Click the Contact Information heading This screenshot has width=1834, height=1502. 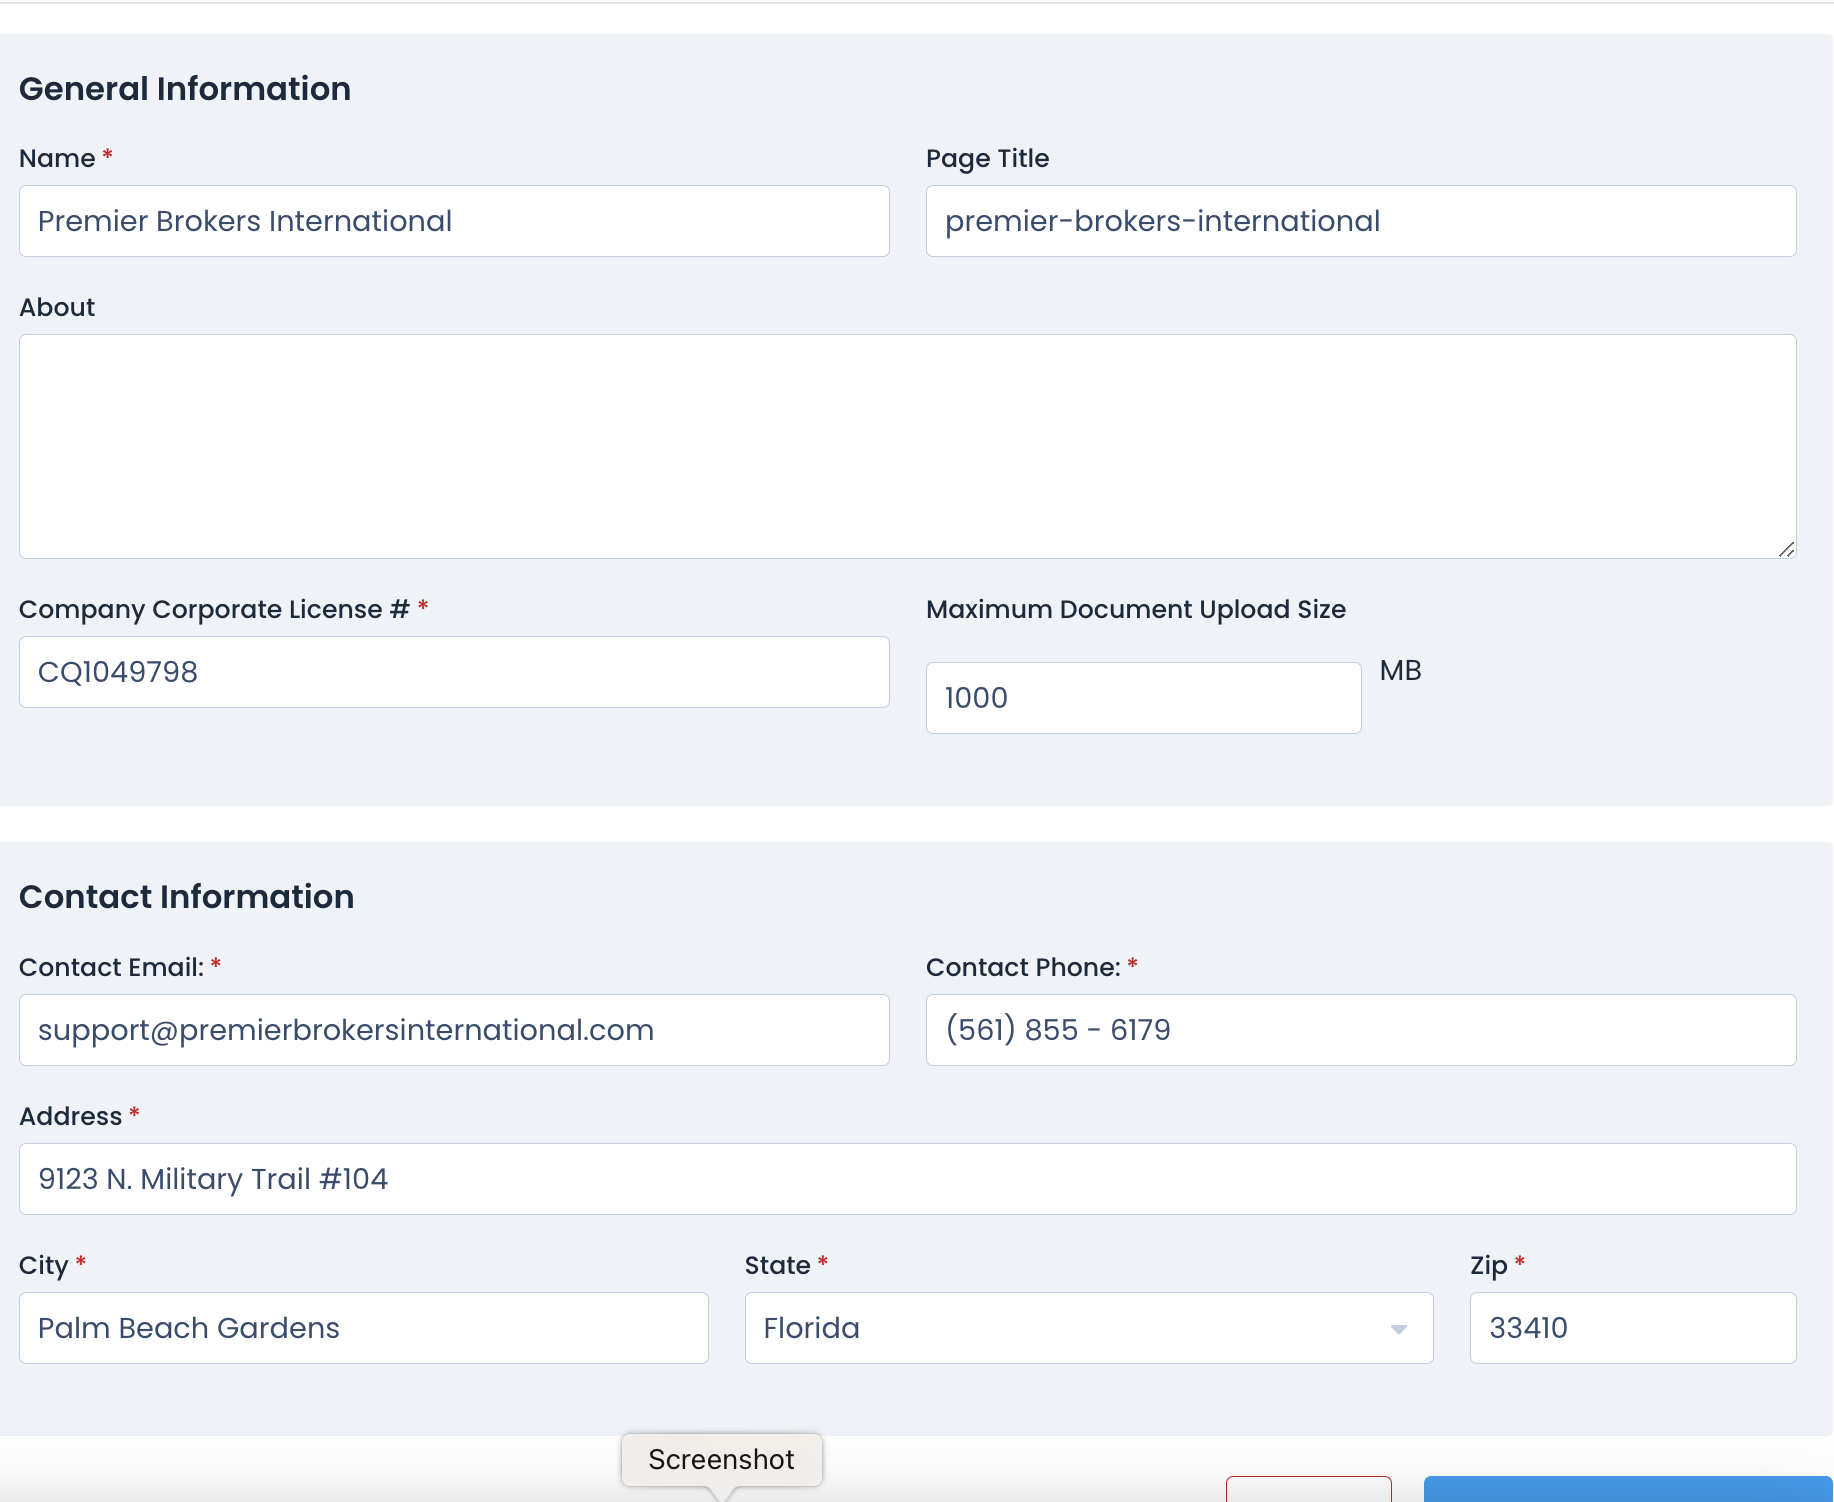(187, 897)
